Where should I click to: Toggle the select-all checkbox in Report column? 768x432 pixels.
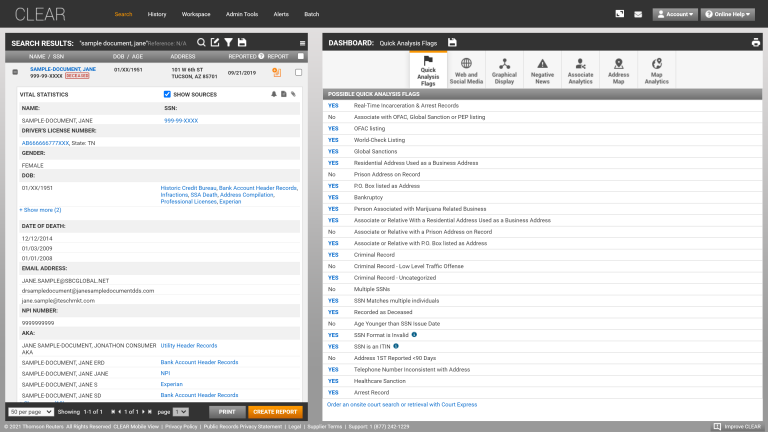pos(299,57)
